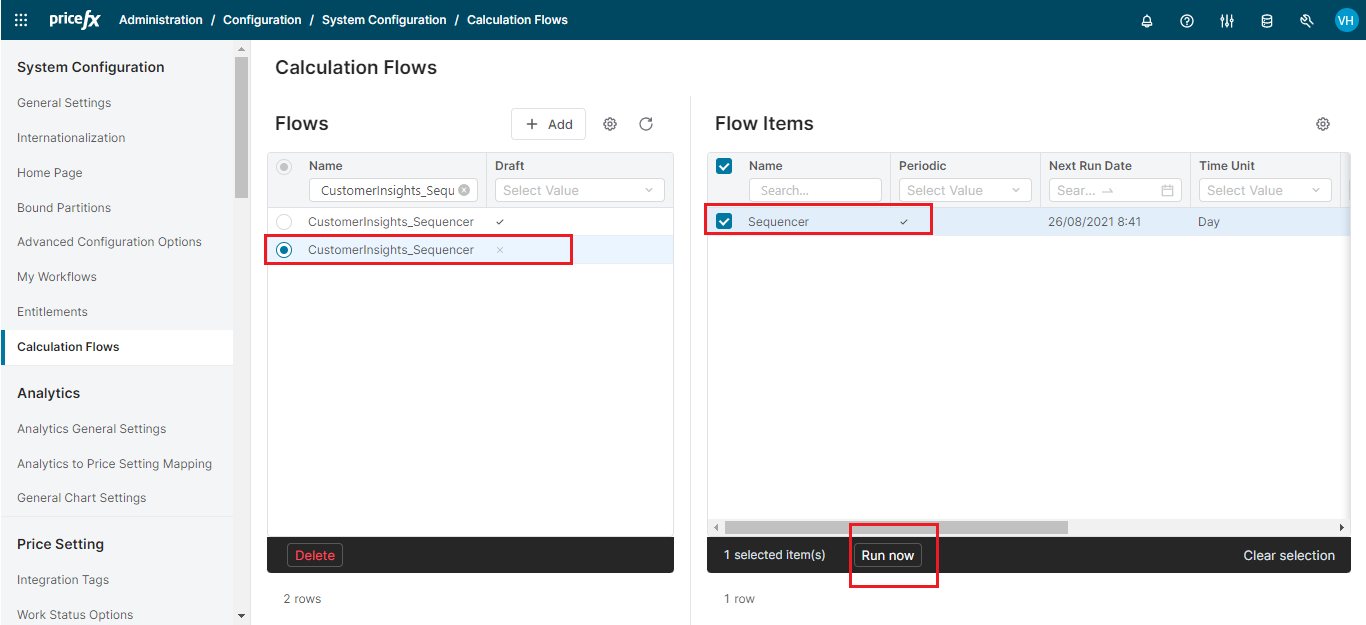This screenshot has height=625, width=1366.
Task: Open the Time Unit filter dropdown
Action: point(1264,190)
